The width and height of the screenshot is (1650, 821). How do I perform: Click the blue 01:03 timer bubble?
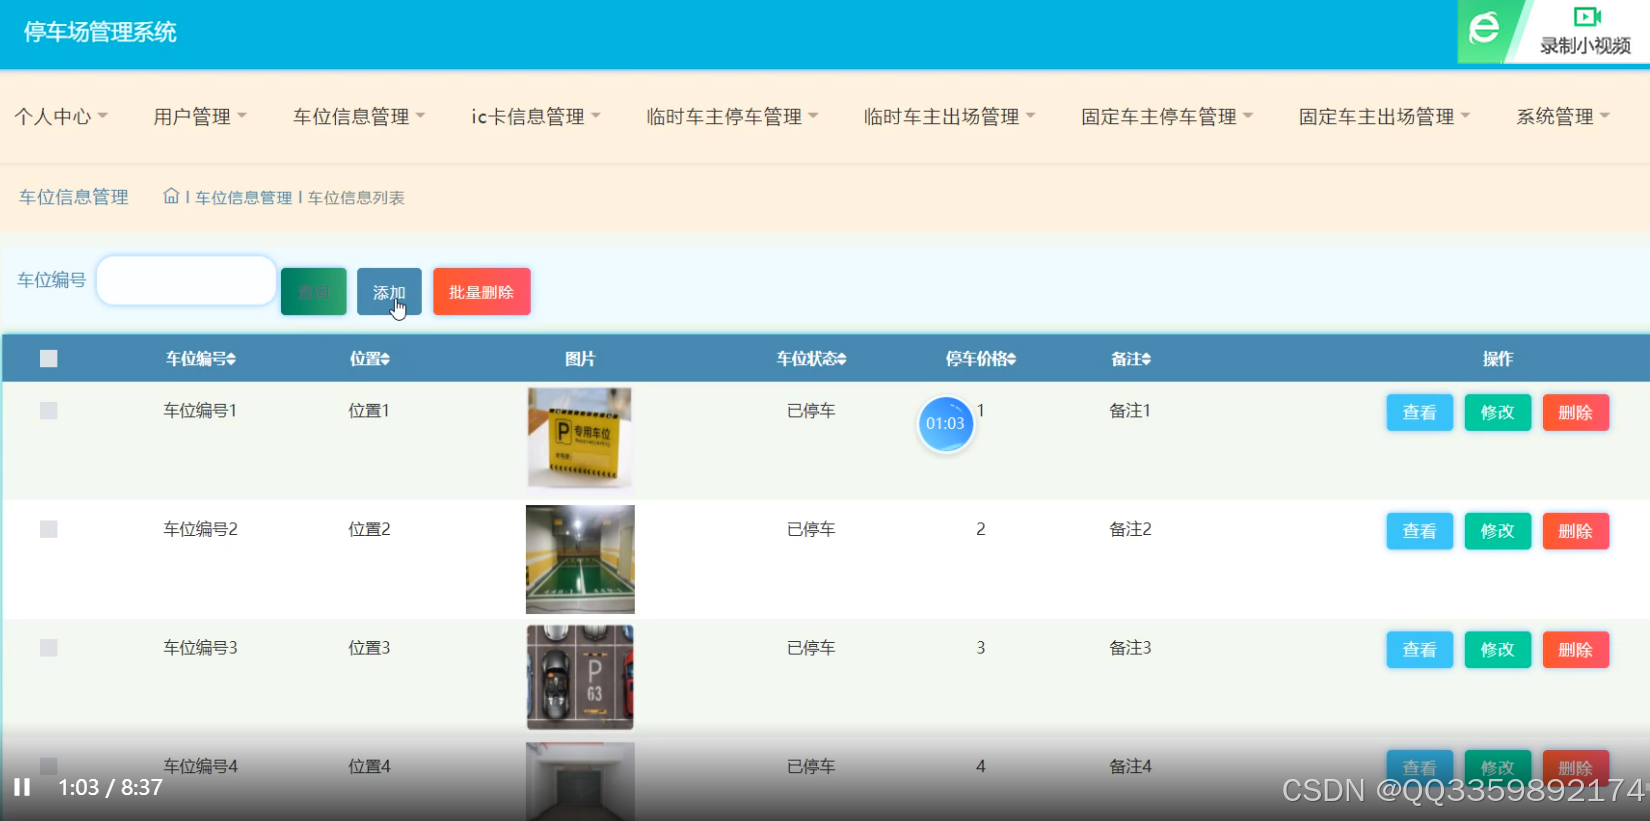coord(945,424)
